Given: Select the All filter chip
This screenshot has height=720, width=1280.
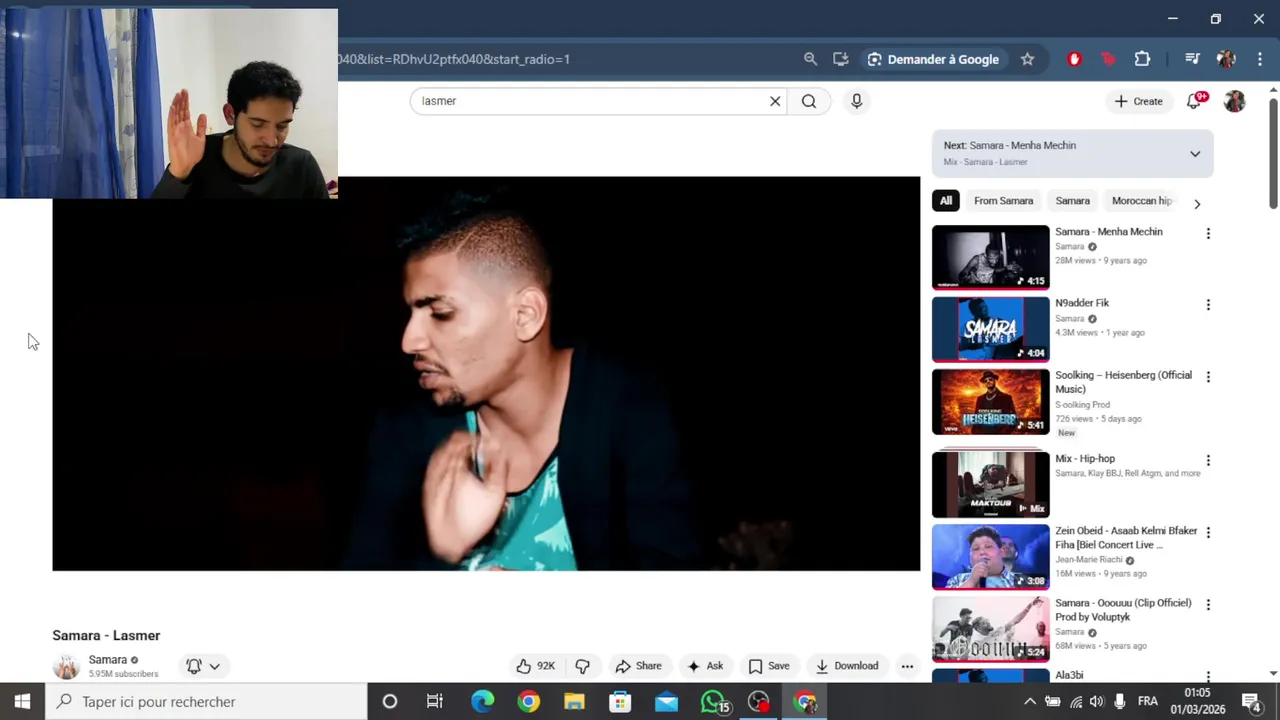Looking at the screenshot, I should coord(945,201).
